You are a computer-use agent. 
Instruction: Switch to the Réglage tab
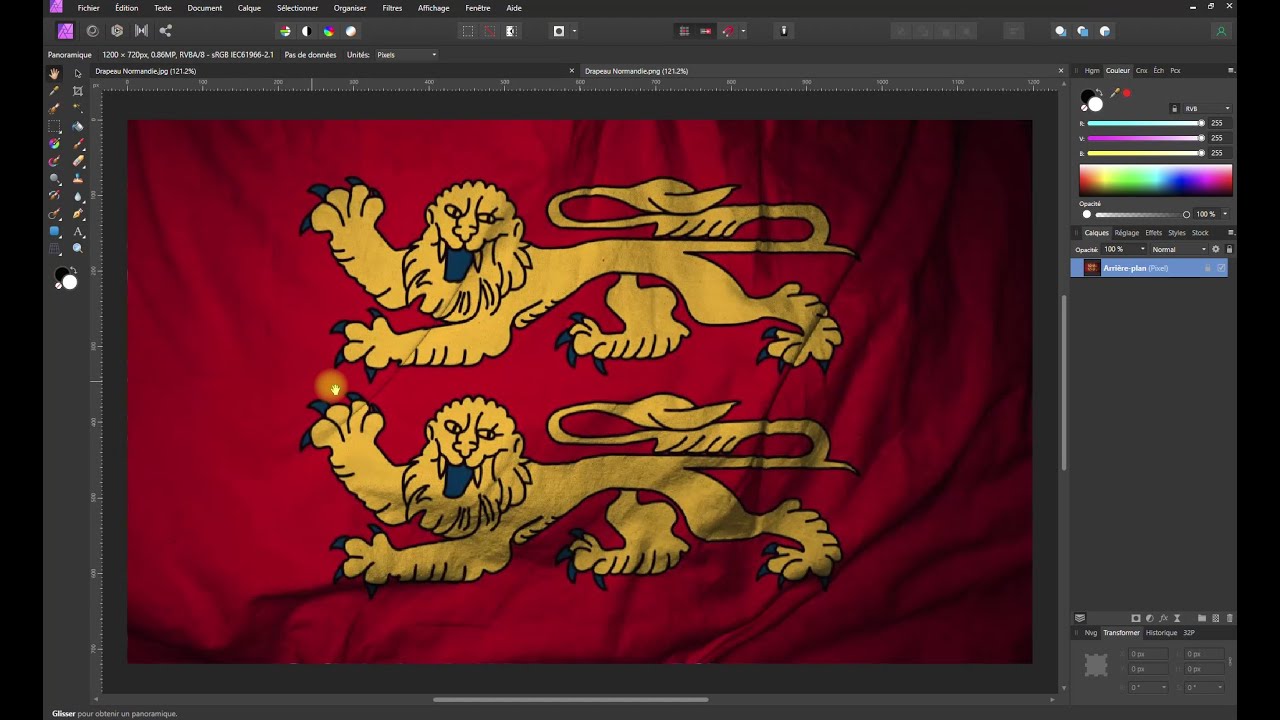[1127, 233]
